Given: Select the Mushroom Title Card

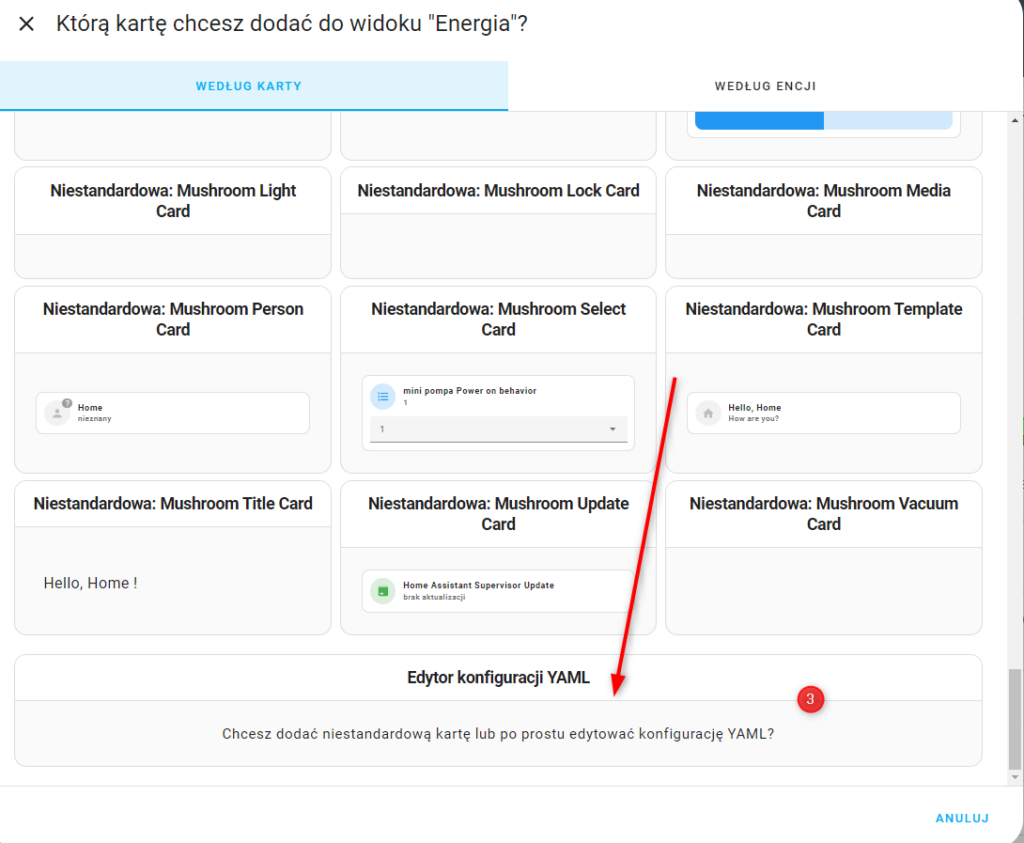Looking at the screenshot, I should click(173, 504).
